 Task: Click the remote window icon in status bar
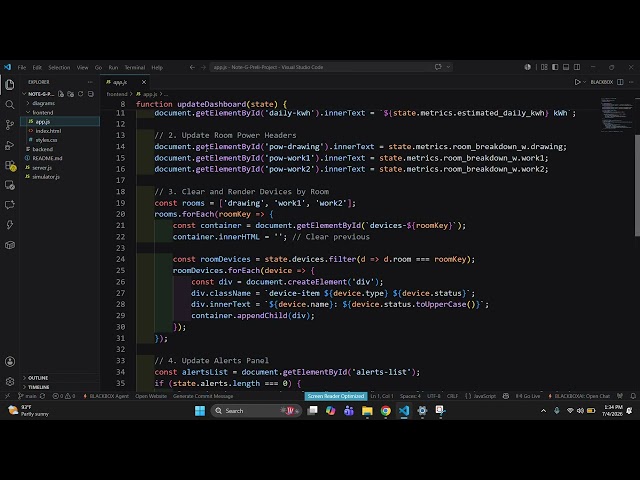click(x=7, y=396)
